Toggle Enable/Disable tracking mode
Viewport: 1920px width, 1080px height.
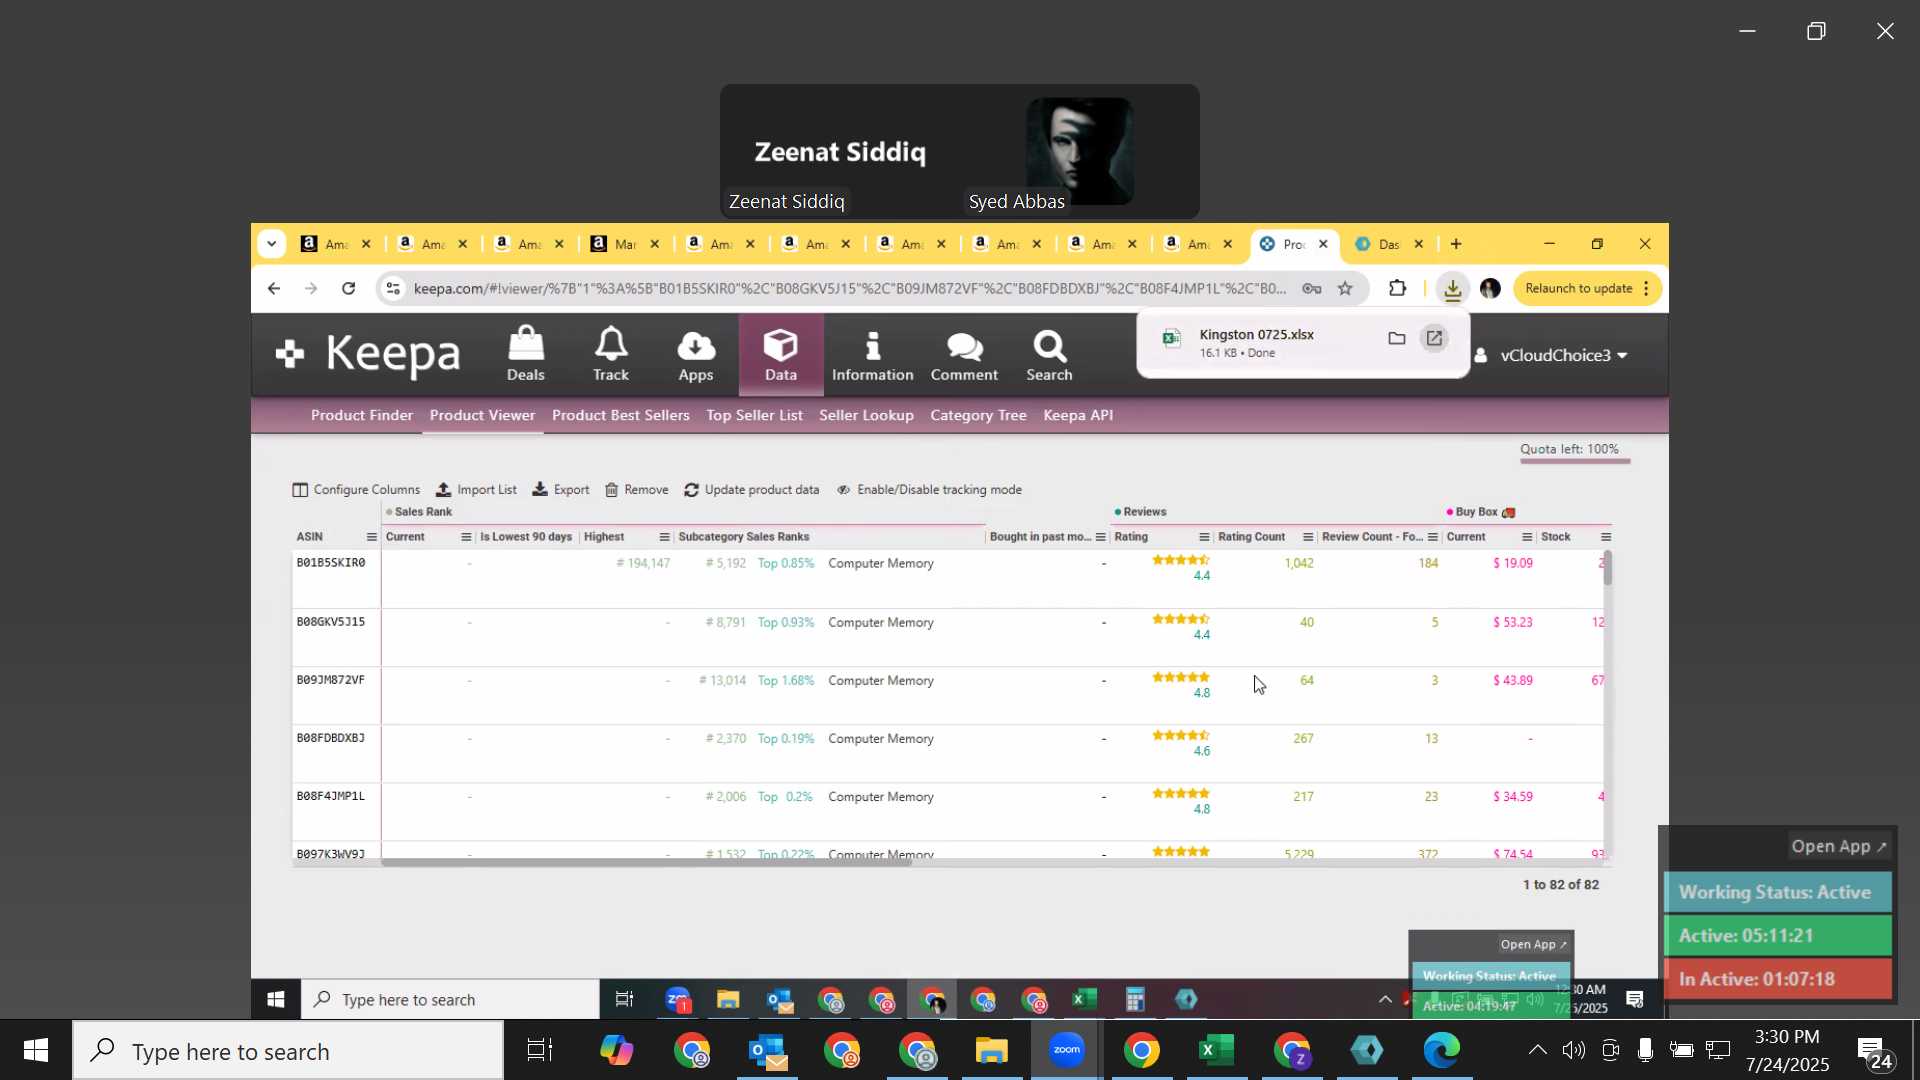[929, 490]
